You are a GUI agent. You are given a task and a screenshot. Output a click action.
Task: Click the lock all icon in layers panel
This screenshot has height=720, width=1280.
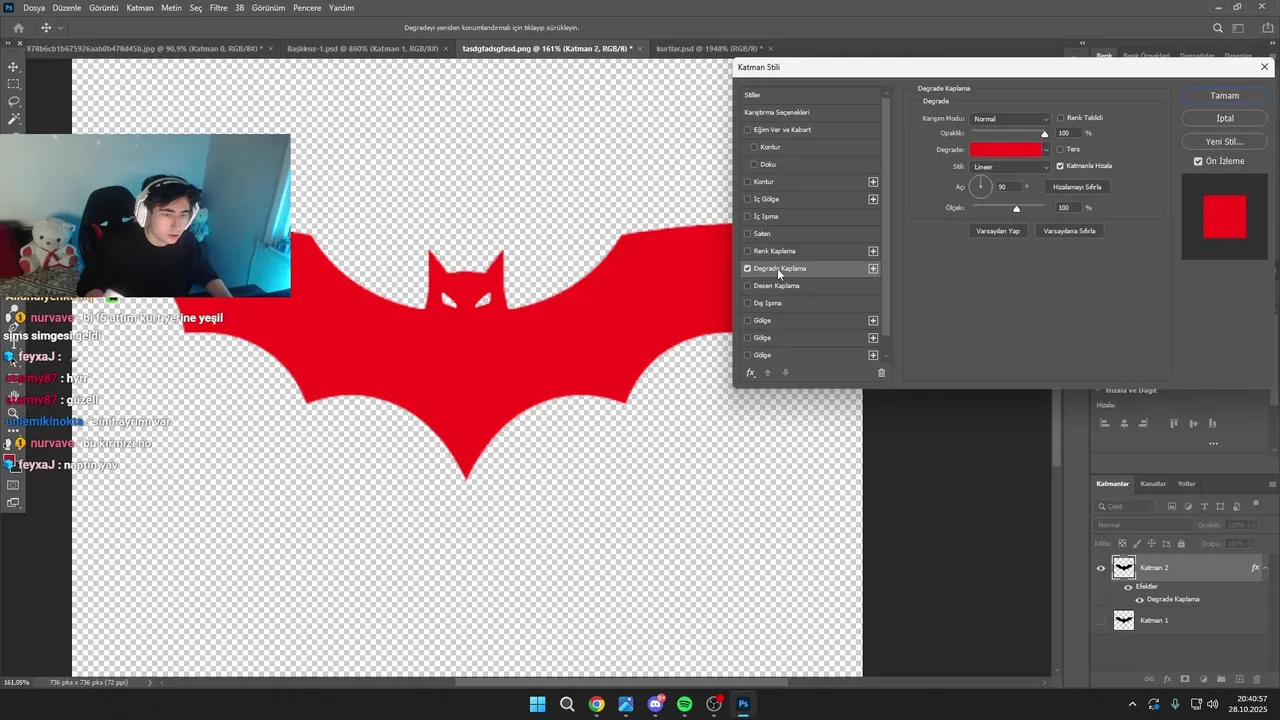point(1181,543)
